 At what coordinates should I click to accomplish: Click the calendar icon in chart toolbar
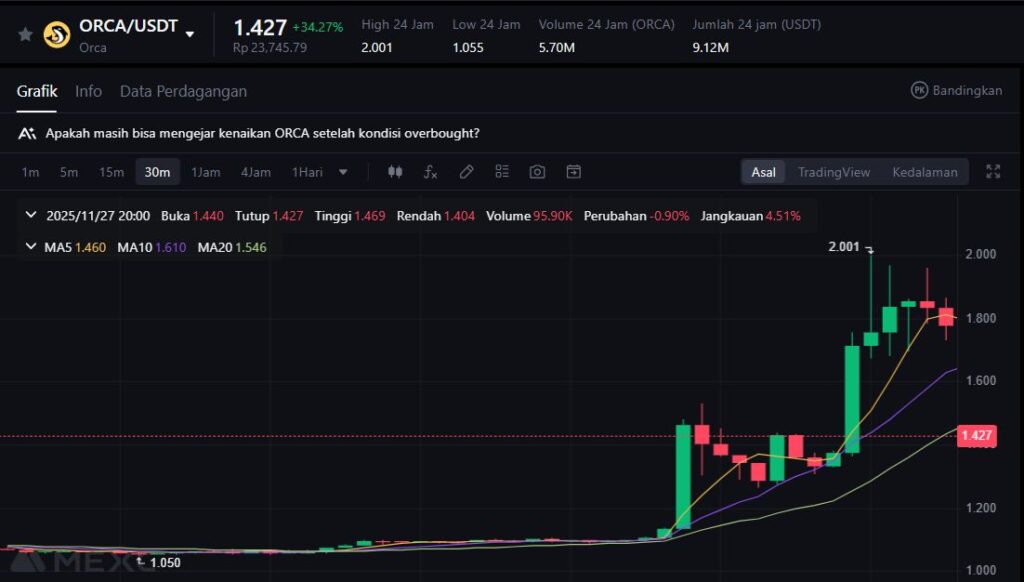pos(573,172)
